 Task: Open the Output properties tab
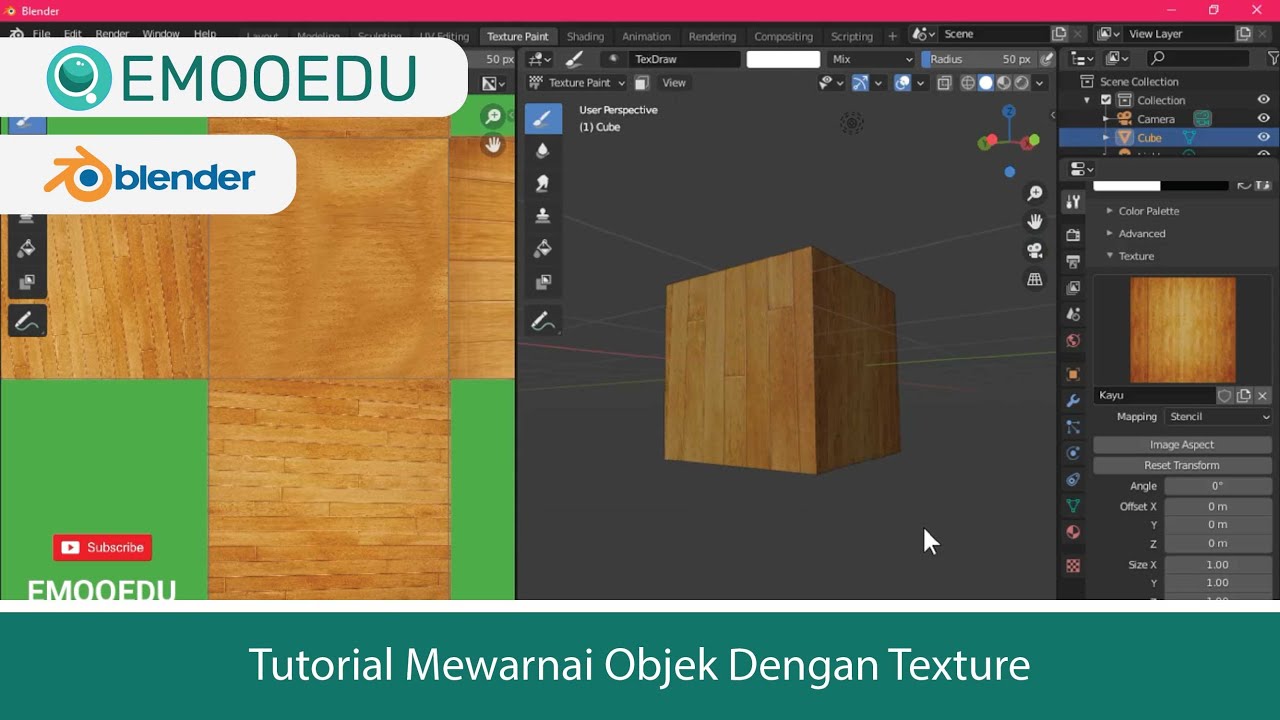pyautogui.click(x=1073, y=261)
